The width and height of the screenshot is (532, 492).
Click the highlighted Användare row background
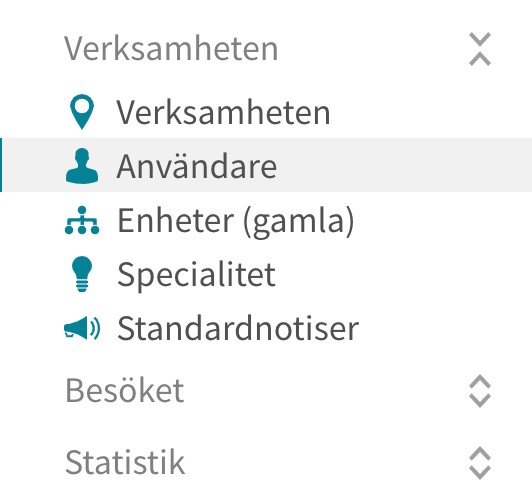[266, 165]
